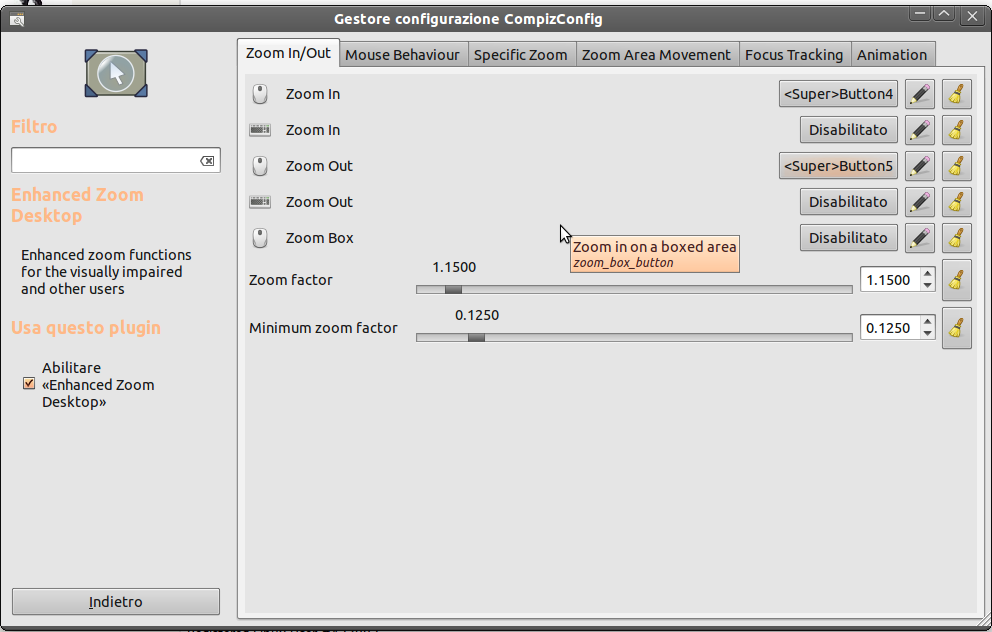Click the <Super>Button4 binding button

[838, 94]
